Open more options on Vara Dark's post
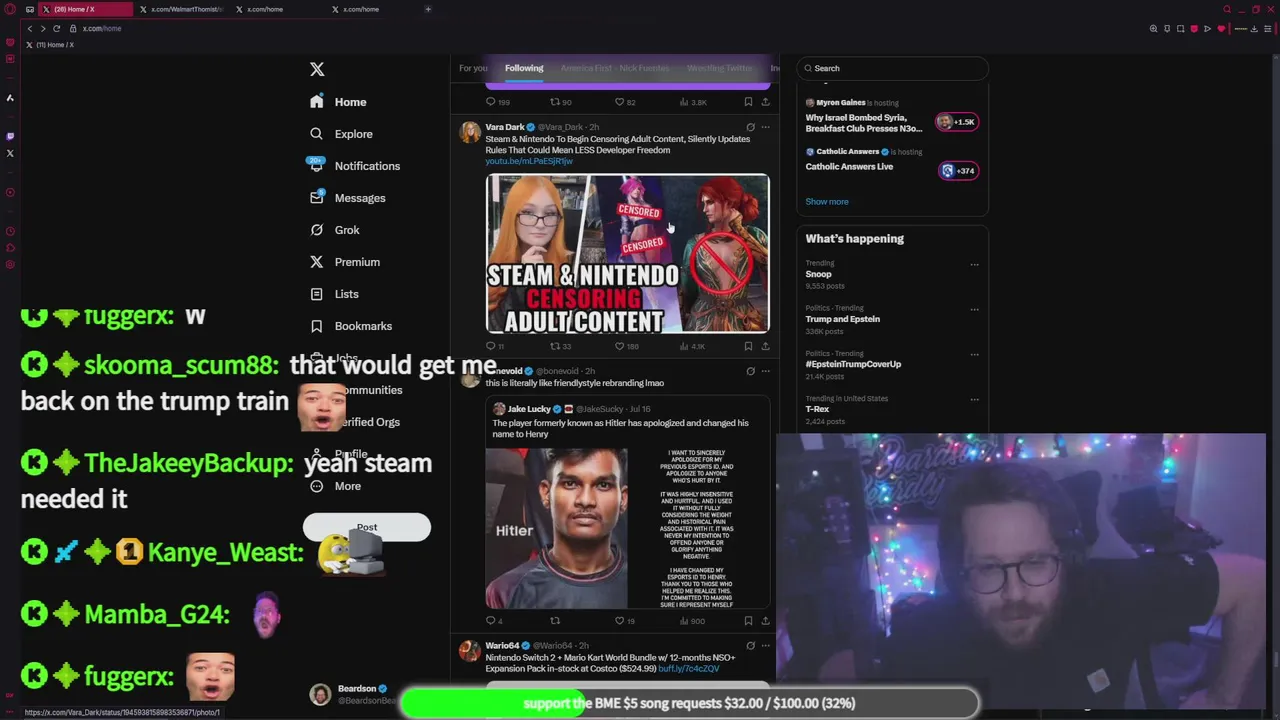Screen dimensions: 1280x720 (x=765, y=127)
